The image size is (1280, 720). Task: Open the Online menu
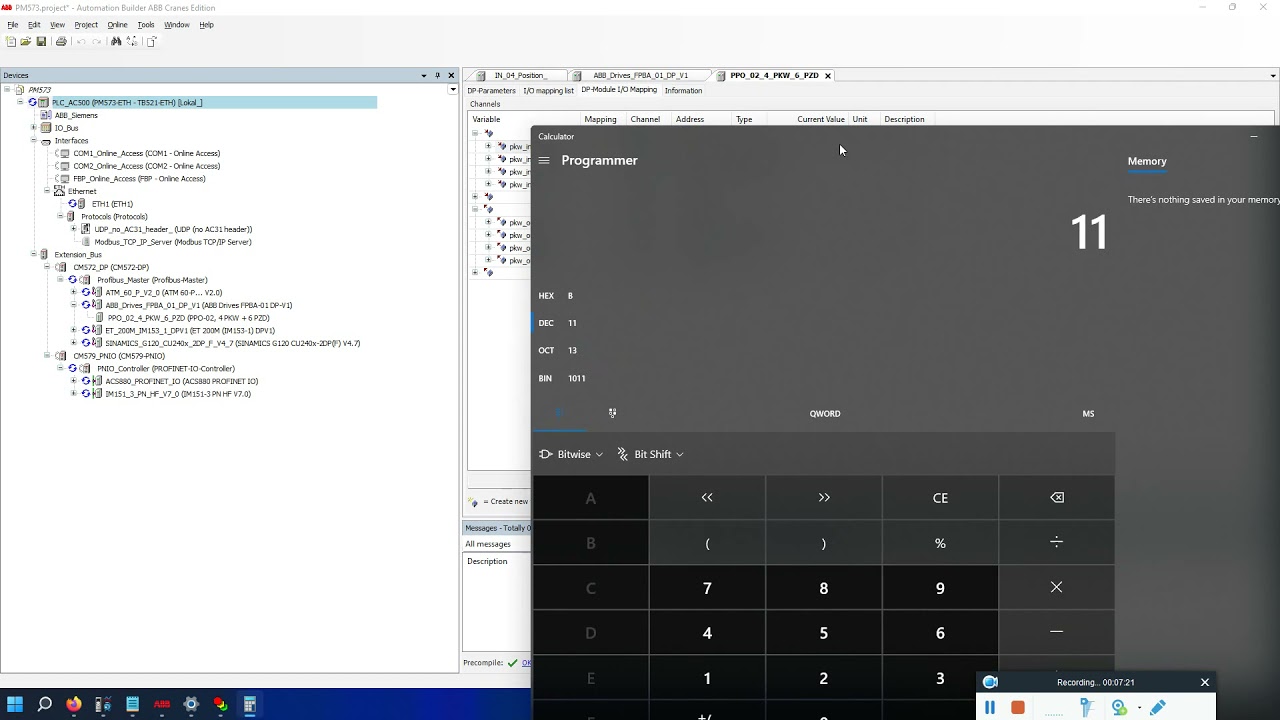point(117,24)
